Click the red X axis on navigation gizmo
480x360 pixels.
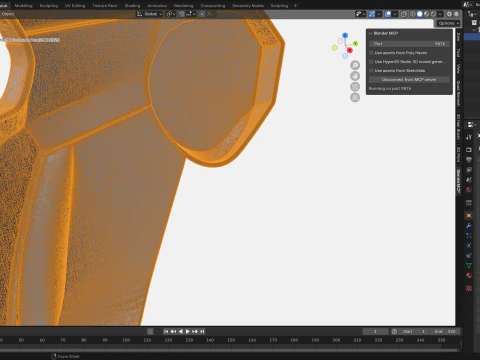(349, 50)
